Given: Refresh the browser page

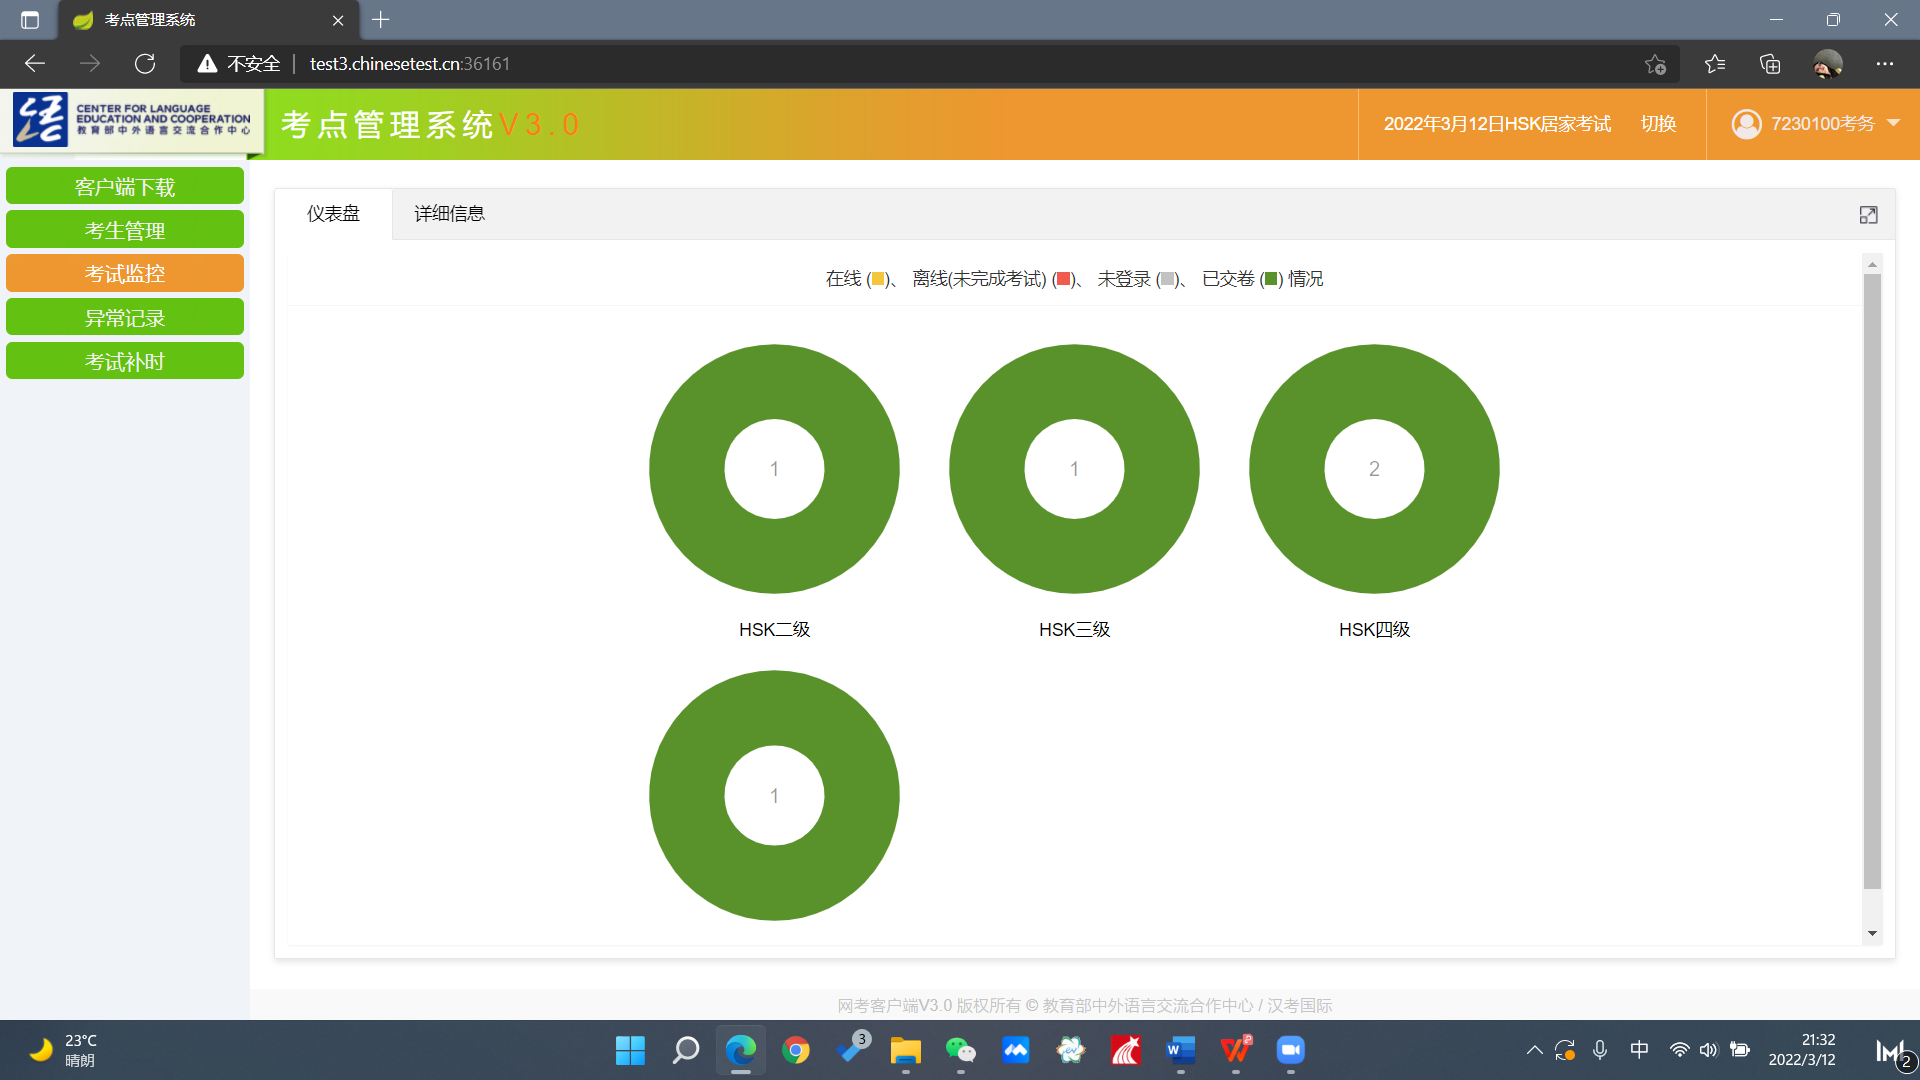Looking at the screenshot, I should 145,64.
